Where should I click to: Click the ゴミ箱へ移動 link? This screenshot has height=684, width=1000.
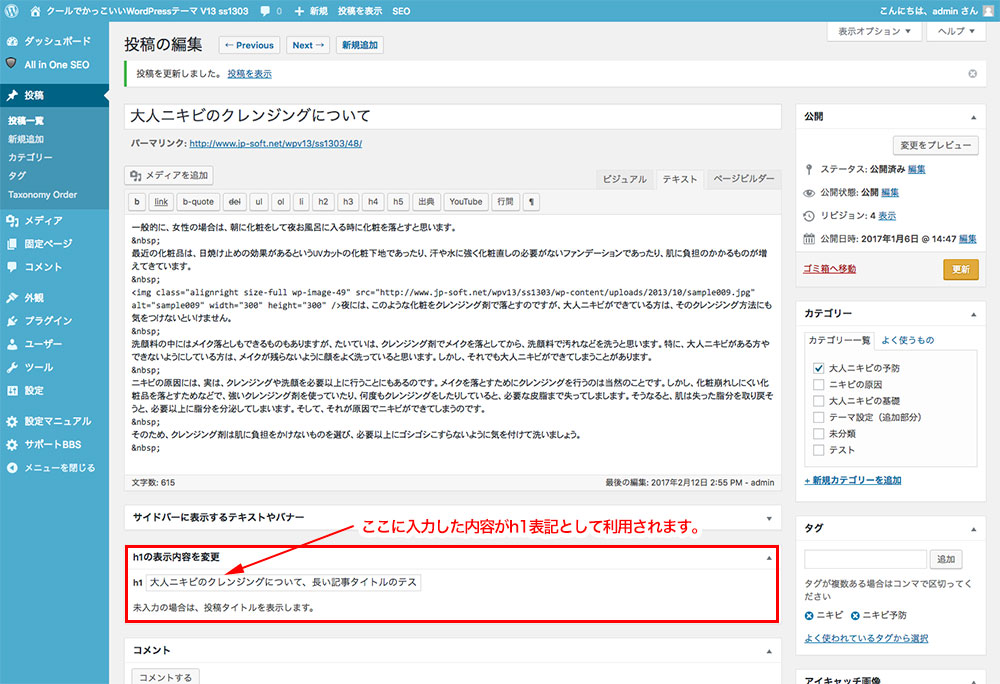(x=829, y=269)
